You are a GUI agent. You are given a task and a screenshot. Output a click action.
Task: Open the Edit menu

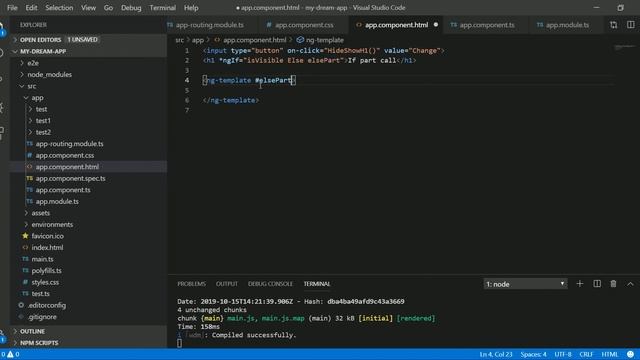pos(31,8)
